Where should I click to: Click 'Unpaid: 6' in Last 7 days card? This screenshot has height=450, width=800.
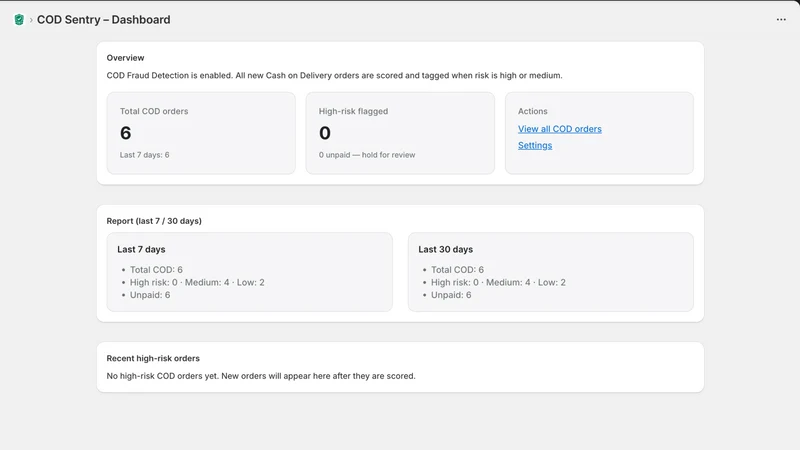pyautogui.click(x=150, y=295)
